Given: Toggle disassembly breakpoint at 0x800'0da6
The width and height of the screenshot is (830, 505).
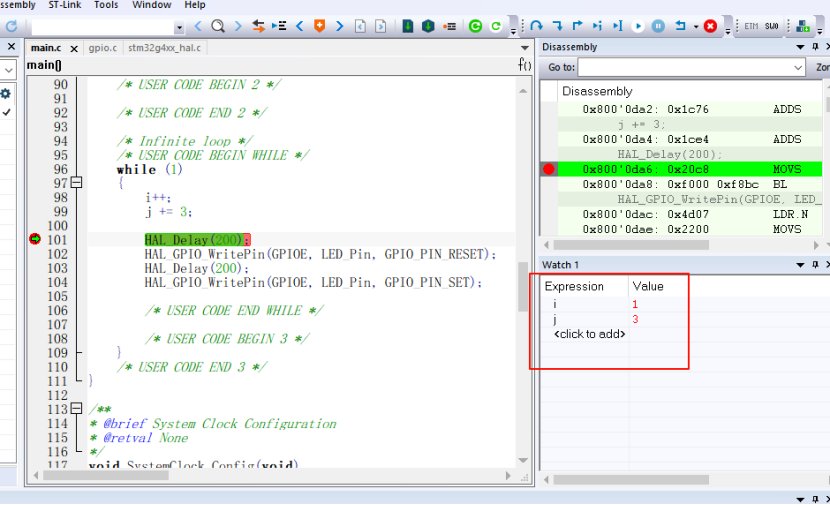Looking at the screenshot, I should pyautogui.click(x=549, y=169).
